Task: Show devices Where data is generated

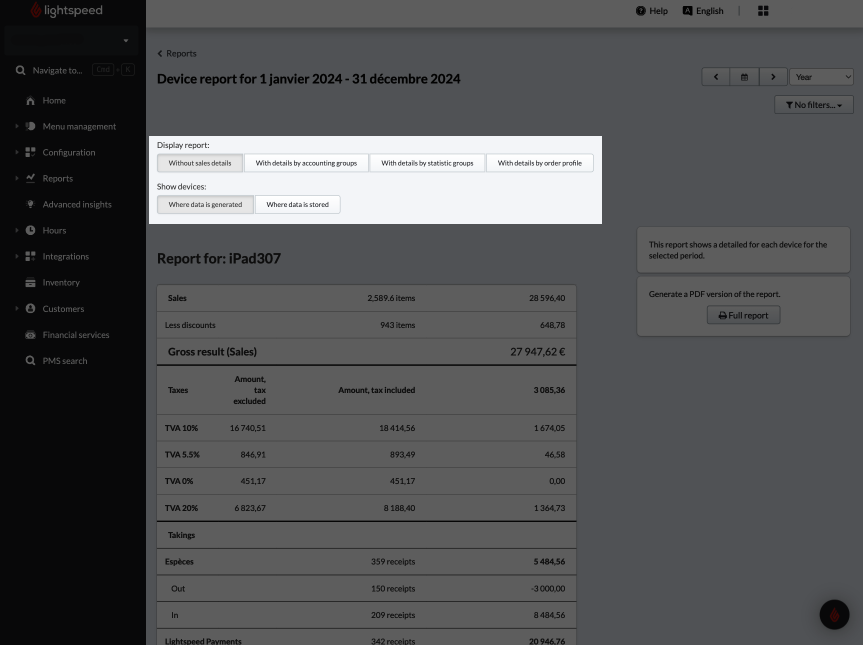Action: coord(205,204)
